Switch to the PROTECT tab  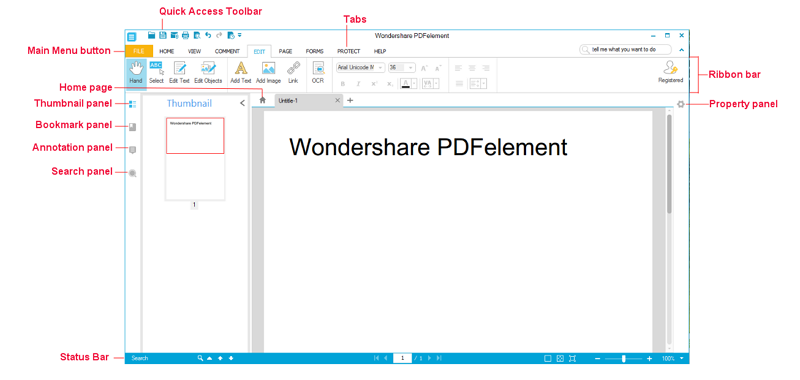pos(348,51)
